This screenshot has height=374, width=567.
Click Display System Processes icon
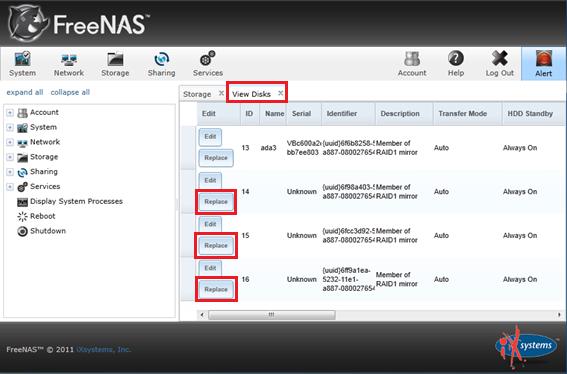(x=22, y=202)
